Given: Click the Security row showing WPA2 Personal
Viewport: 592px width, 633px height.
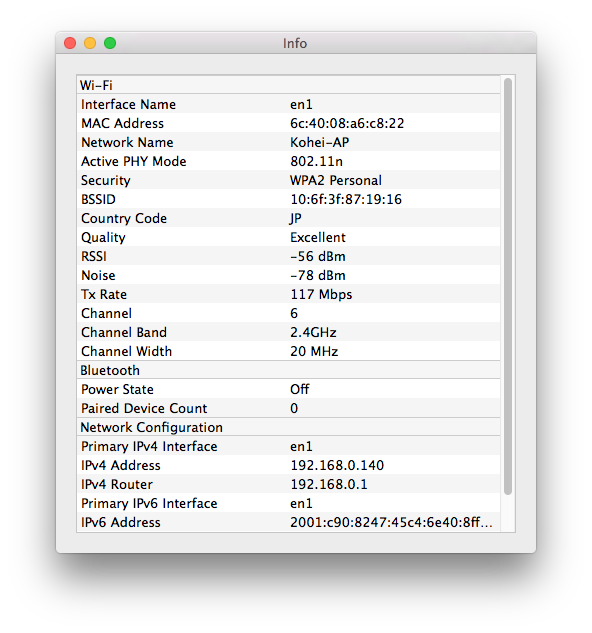Looking at the screenshot, I should tap(288, 180).
